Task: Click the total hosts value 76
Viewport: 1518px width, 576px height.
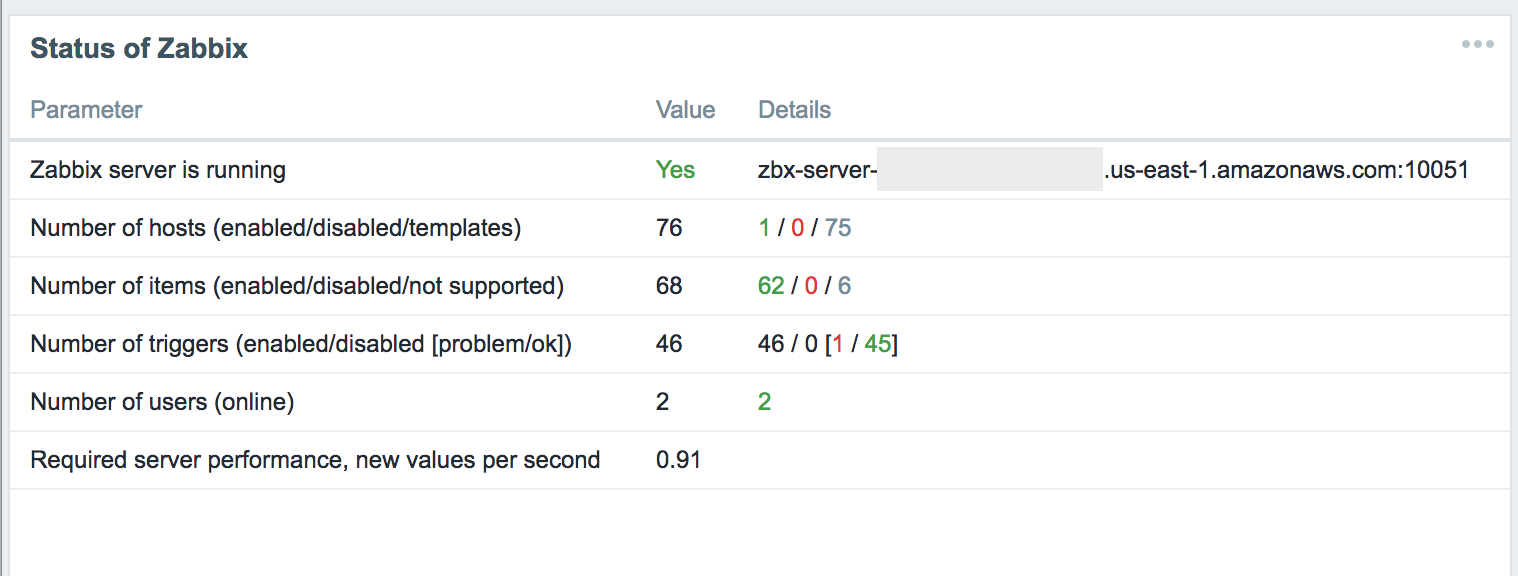Action: point(669,228)
